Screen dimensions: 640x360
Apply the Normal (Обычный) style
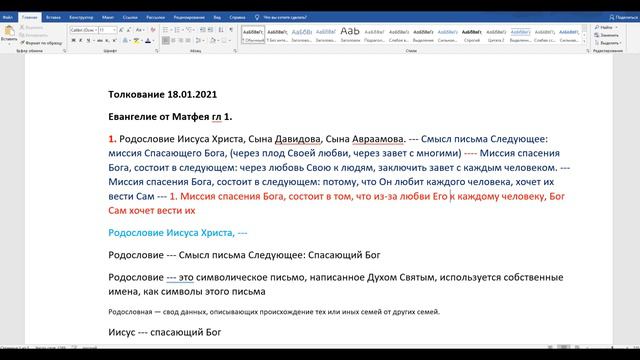(x=253, y=35)
